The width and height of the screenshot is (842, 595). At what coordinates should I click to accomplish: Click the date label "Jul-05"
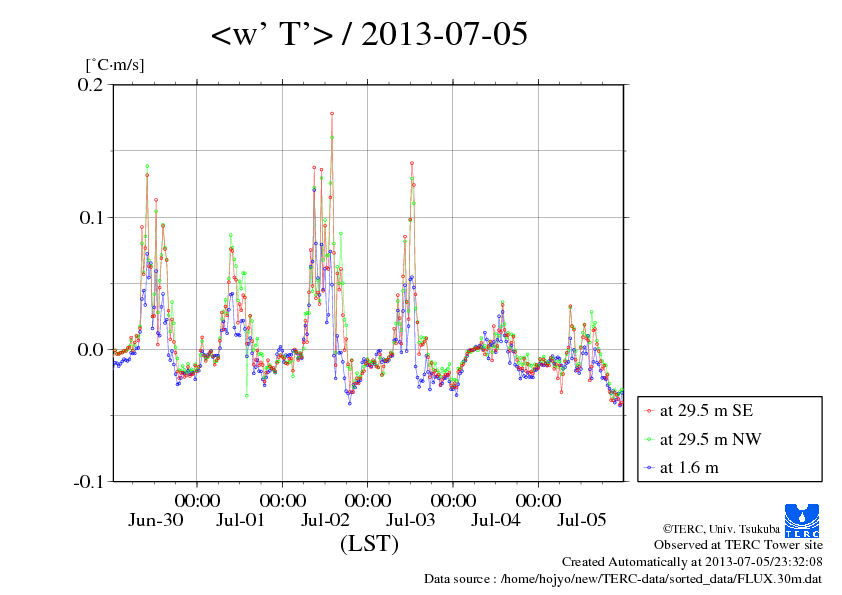point(582,520)
